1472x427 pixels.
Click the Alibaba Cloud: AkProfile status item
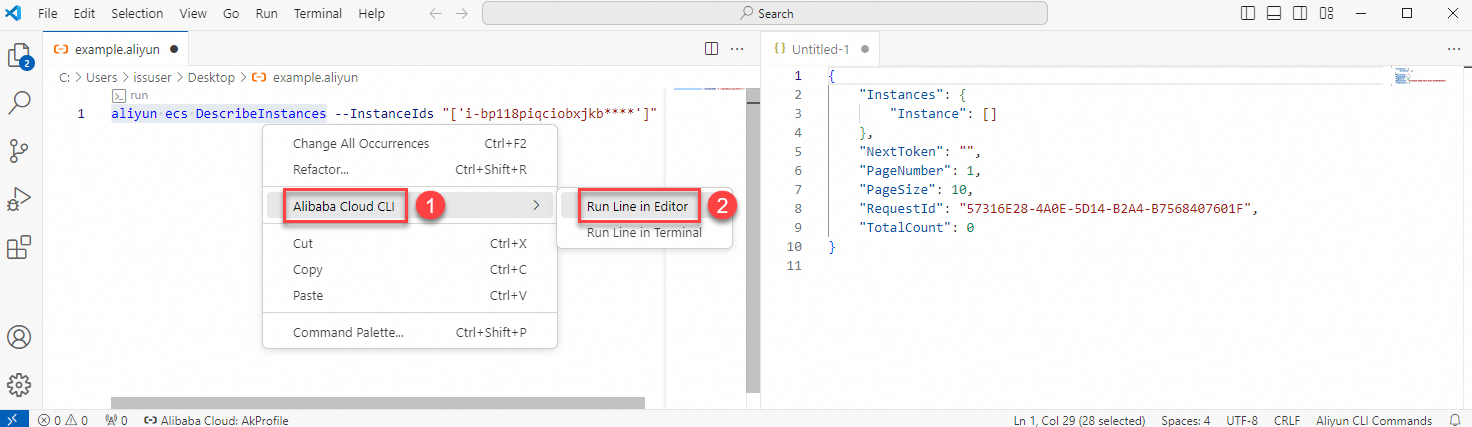(216, 420)
